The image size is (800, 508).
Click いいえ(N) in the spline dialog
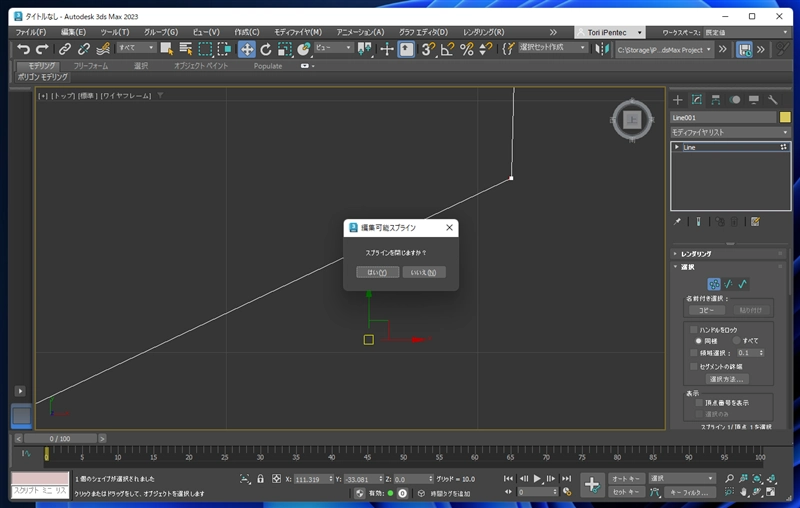[x=424, y=272]
